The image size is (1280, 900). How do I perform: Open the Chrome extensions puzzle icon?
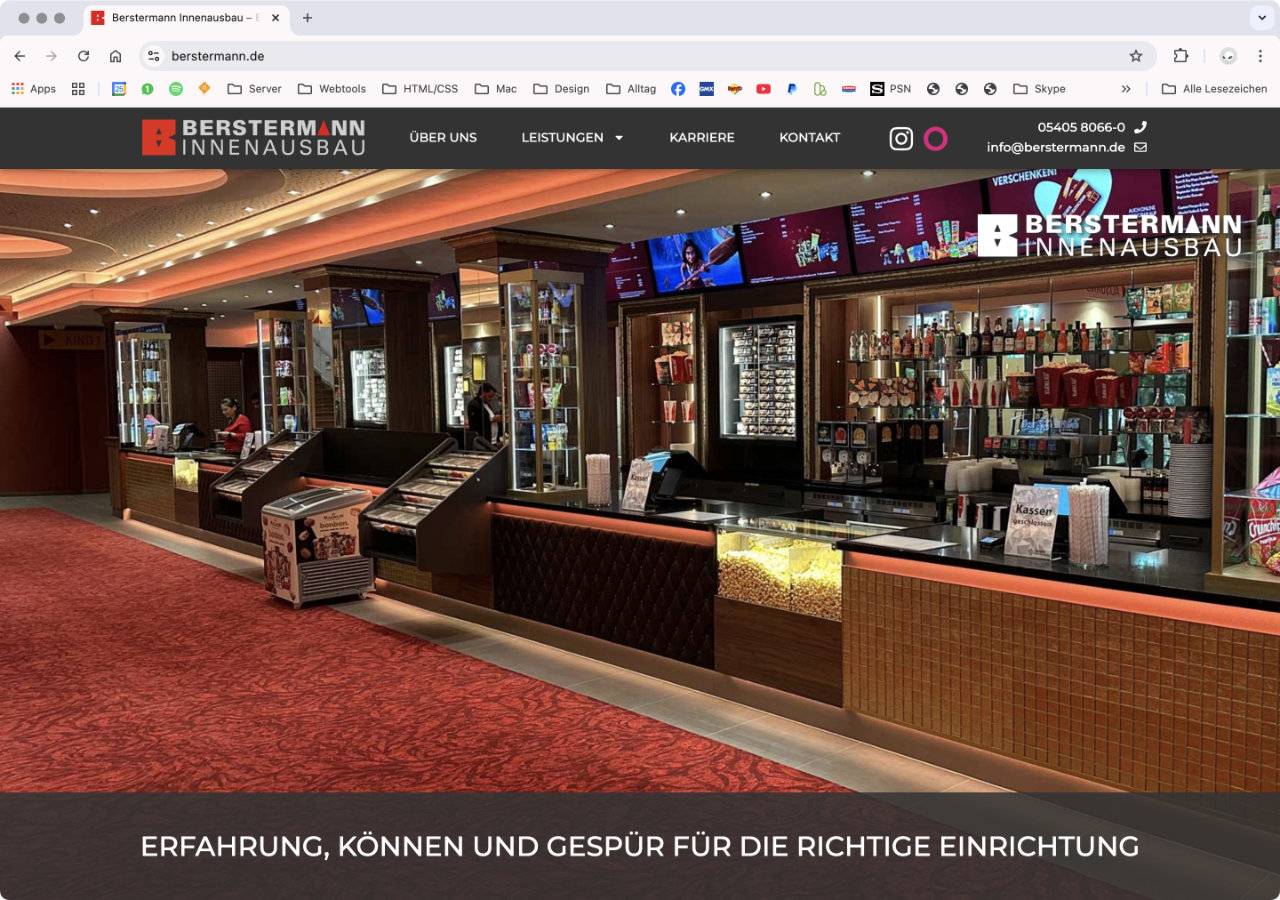[x=1181, y=56]
